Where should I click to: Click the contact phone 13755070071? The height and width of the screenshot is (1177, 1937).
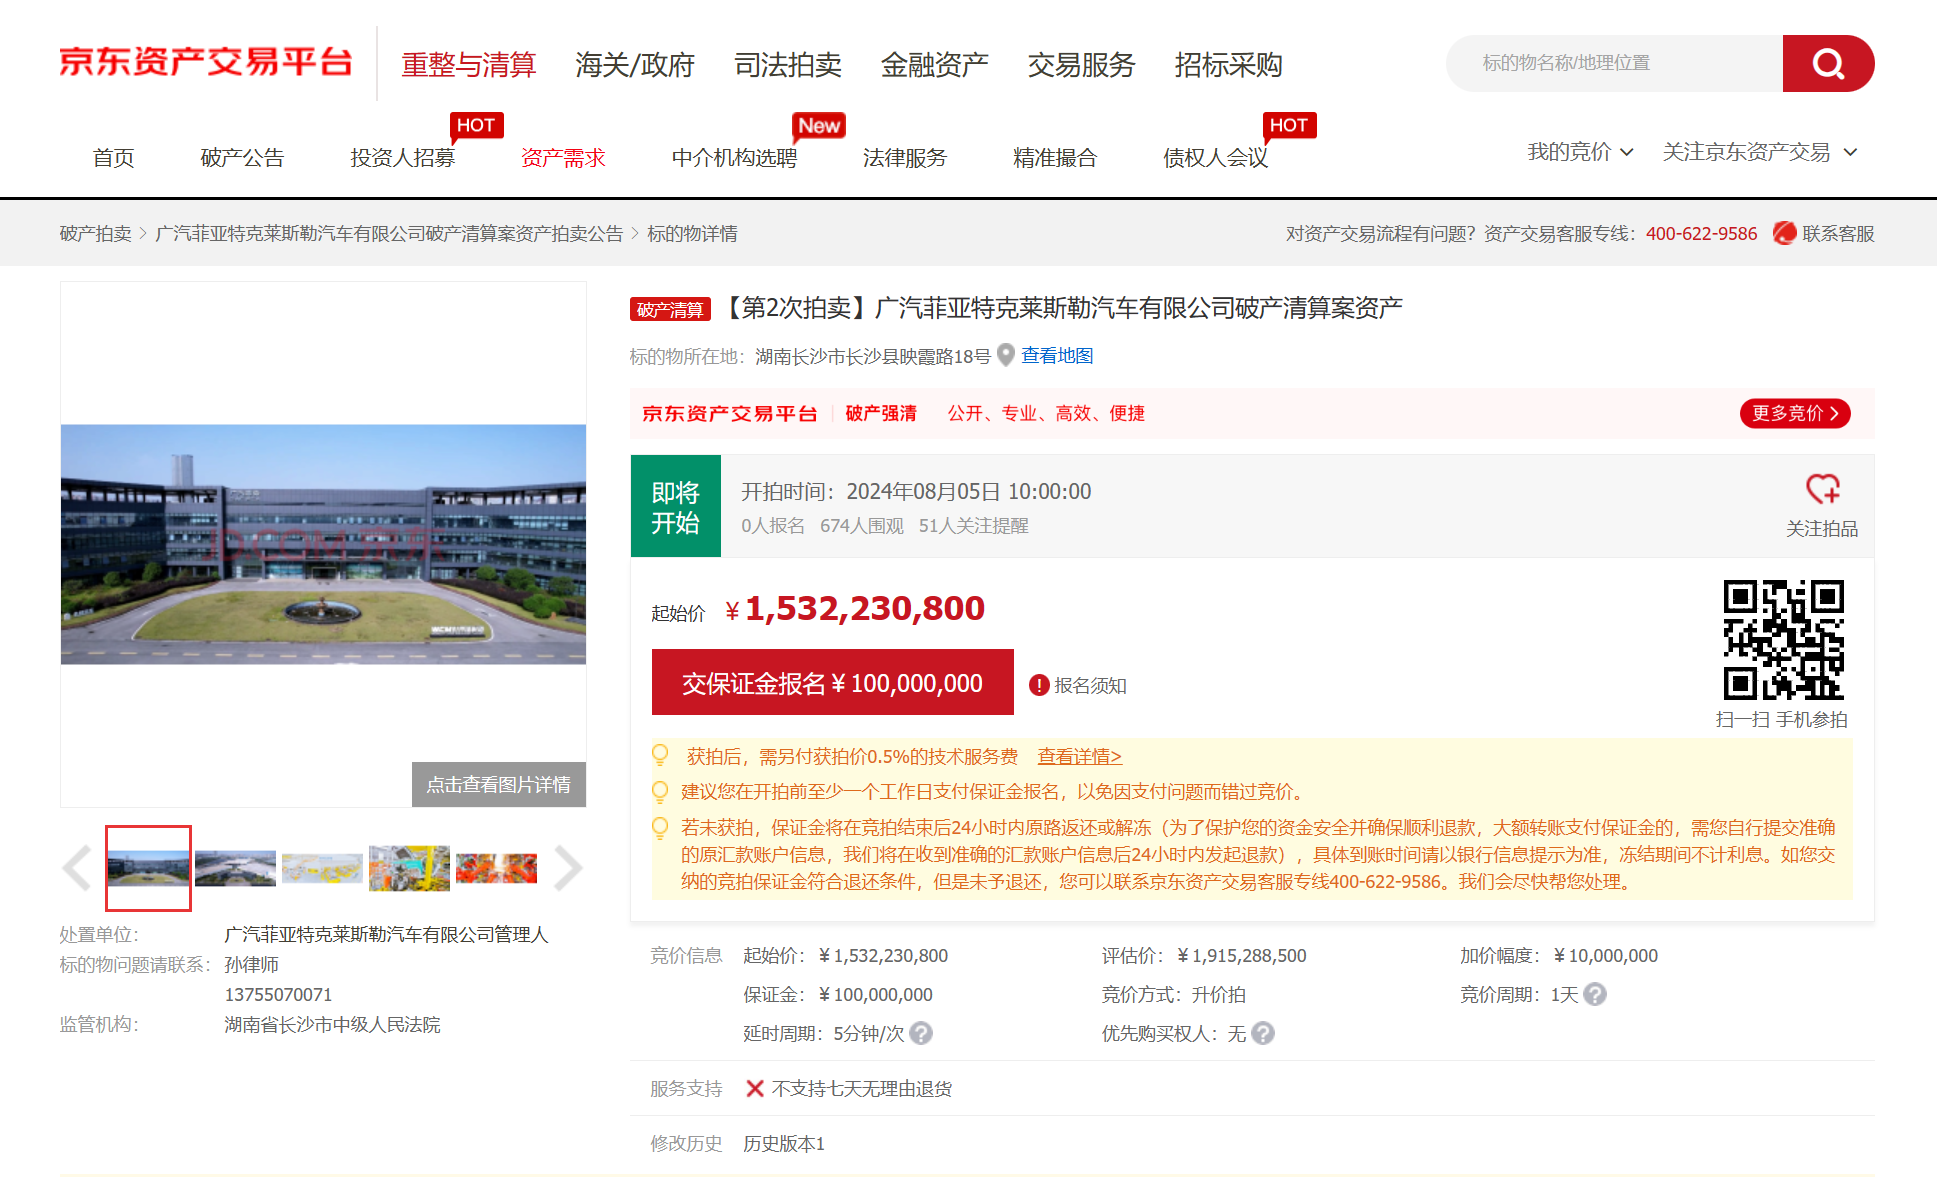[278, 994]
